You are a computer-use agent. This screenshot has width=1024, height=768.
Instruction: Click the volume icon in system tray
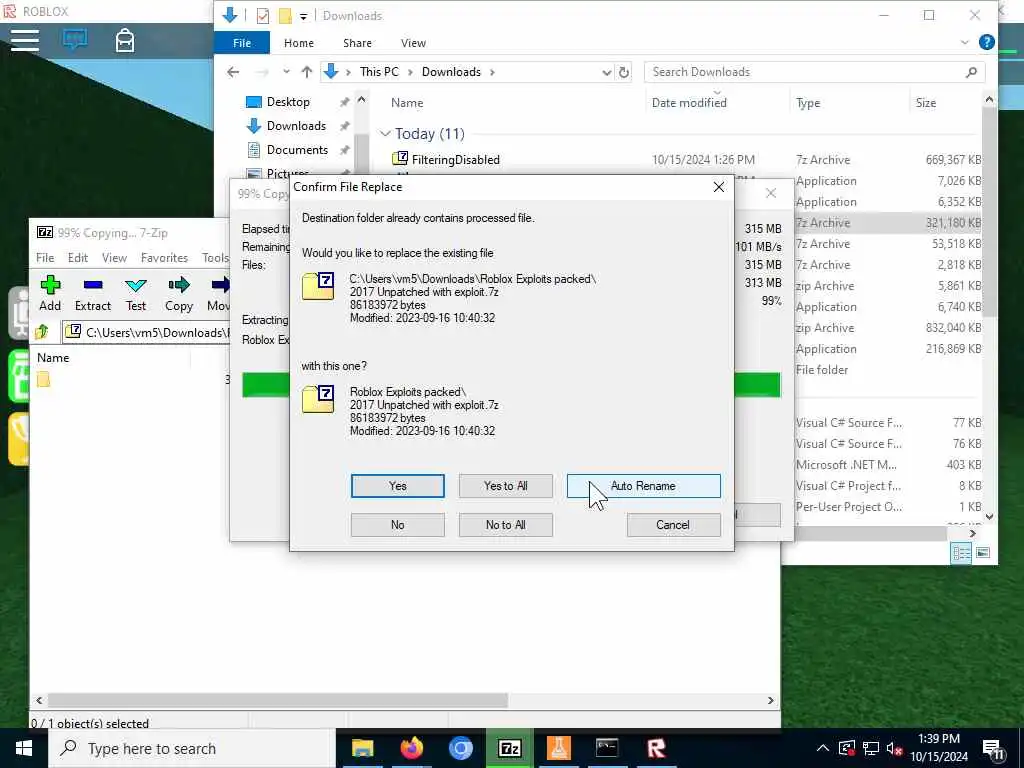coord(894,749)
